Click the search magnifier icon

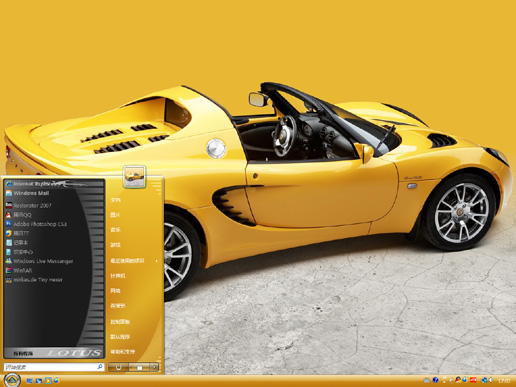click(x=100, y=367)
